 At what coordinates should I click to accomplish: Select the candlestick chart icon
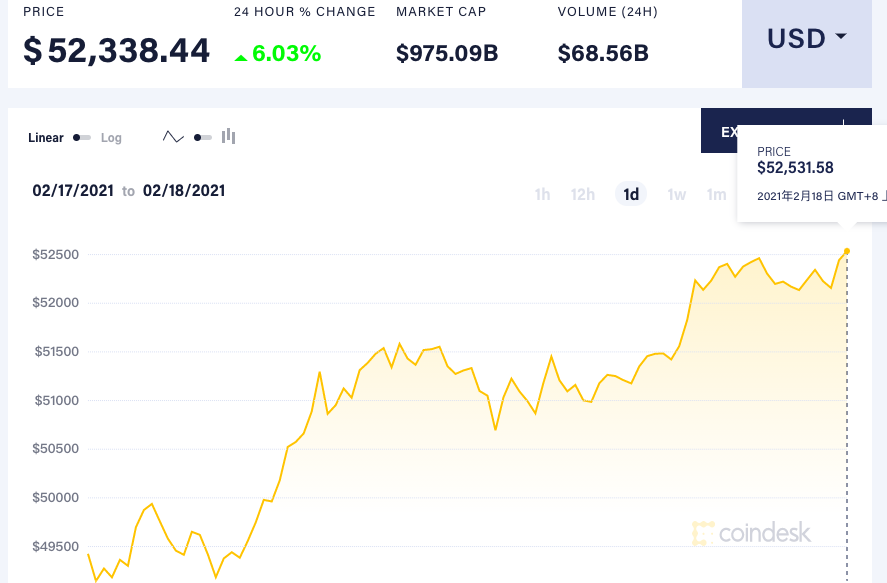(x=228, y=136)
